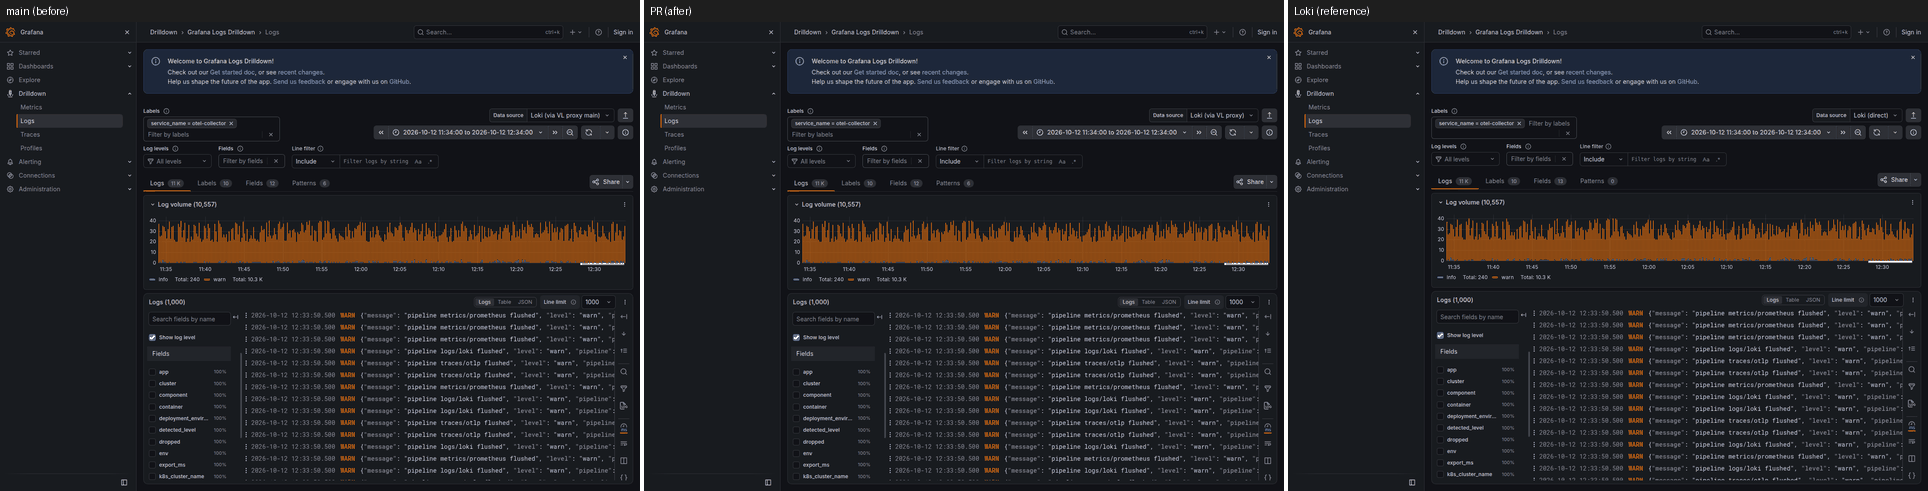The width and height of the screenshot is (1928, 491).
Task: Open Administration in the Loki (reference) sidebar
Action: click(1327, 189)
